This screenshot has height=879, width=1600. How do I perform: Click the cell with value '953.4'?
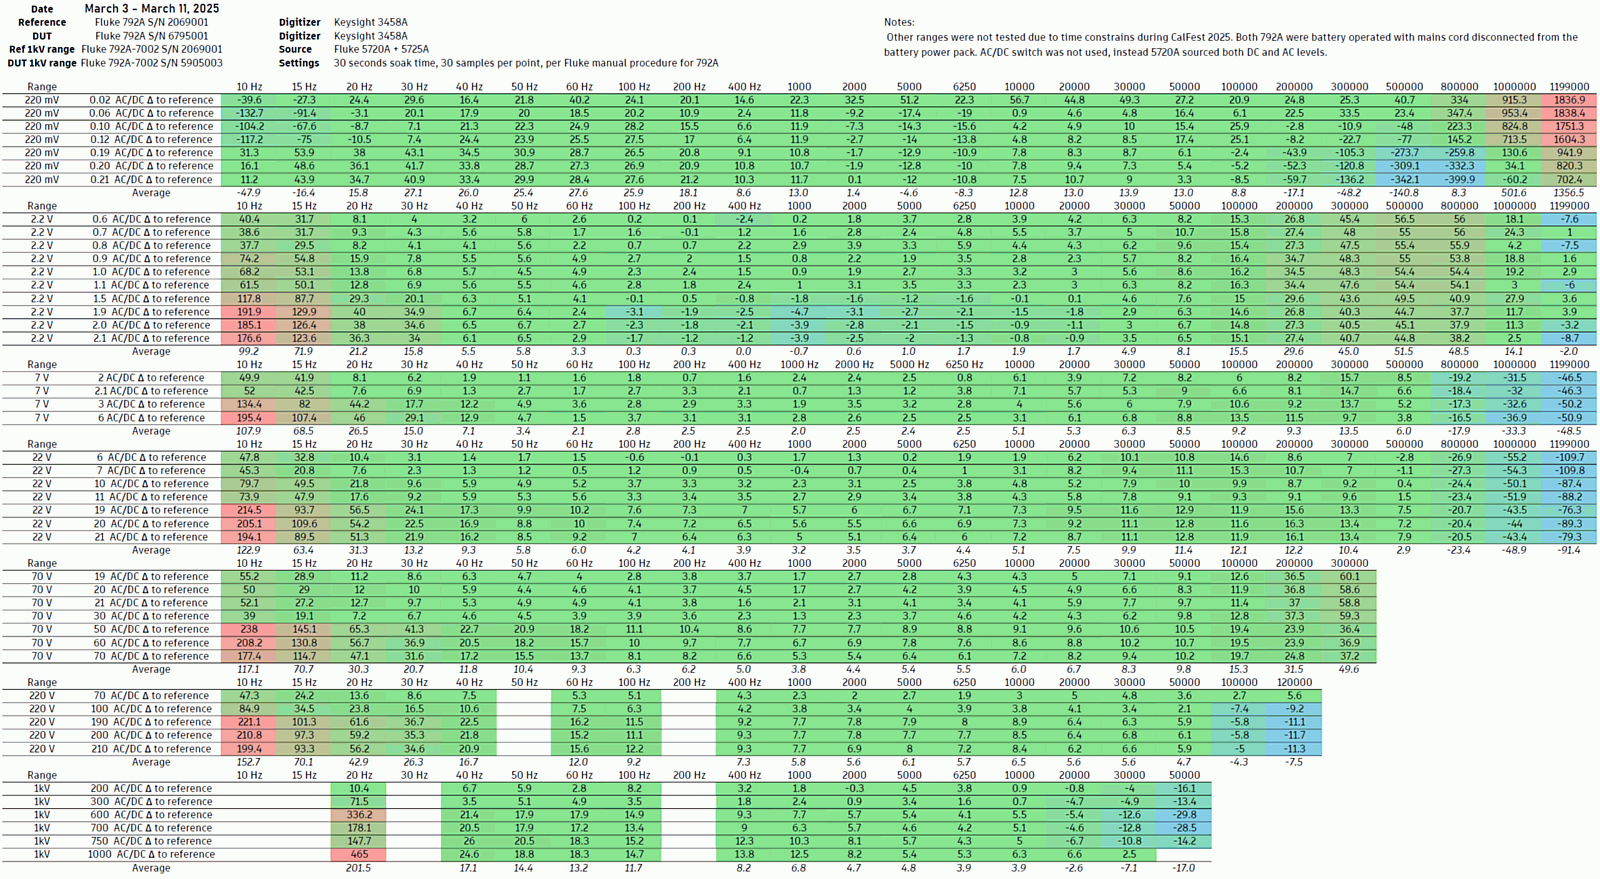coord(1514,113)
